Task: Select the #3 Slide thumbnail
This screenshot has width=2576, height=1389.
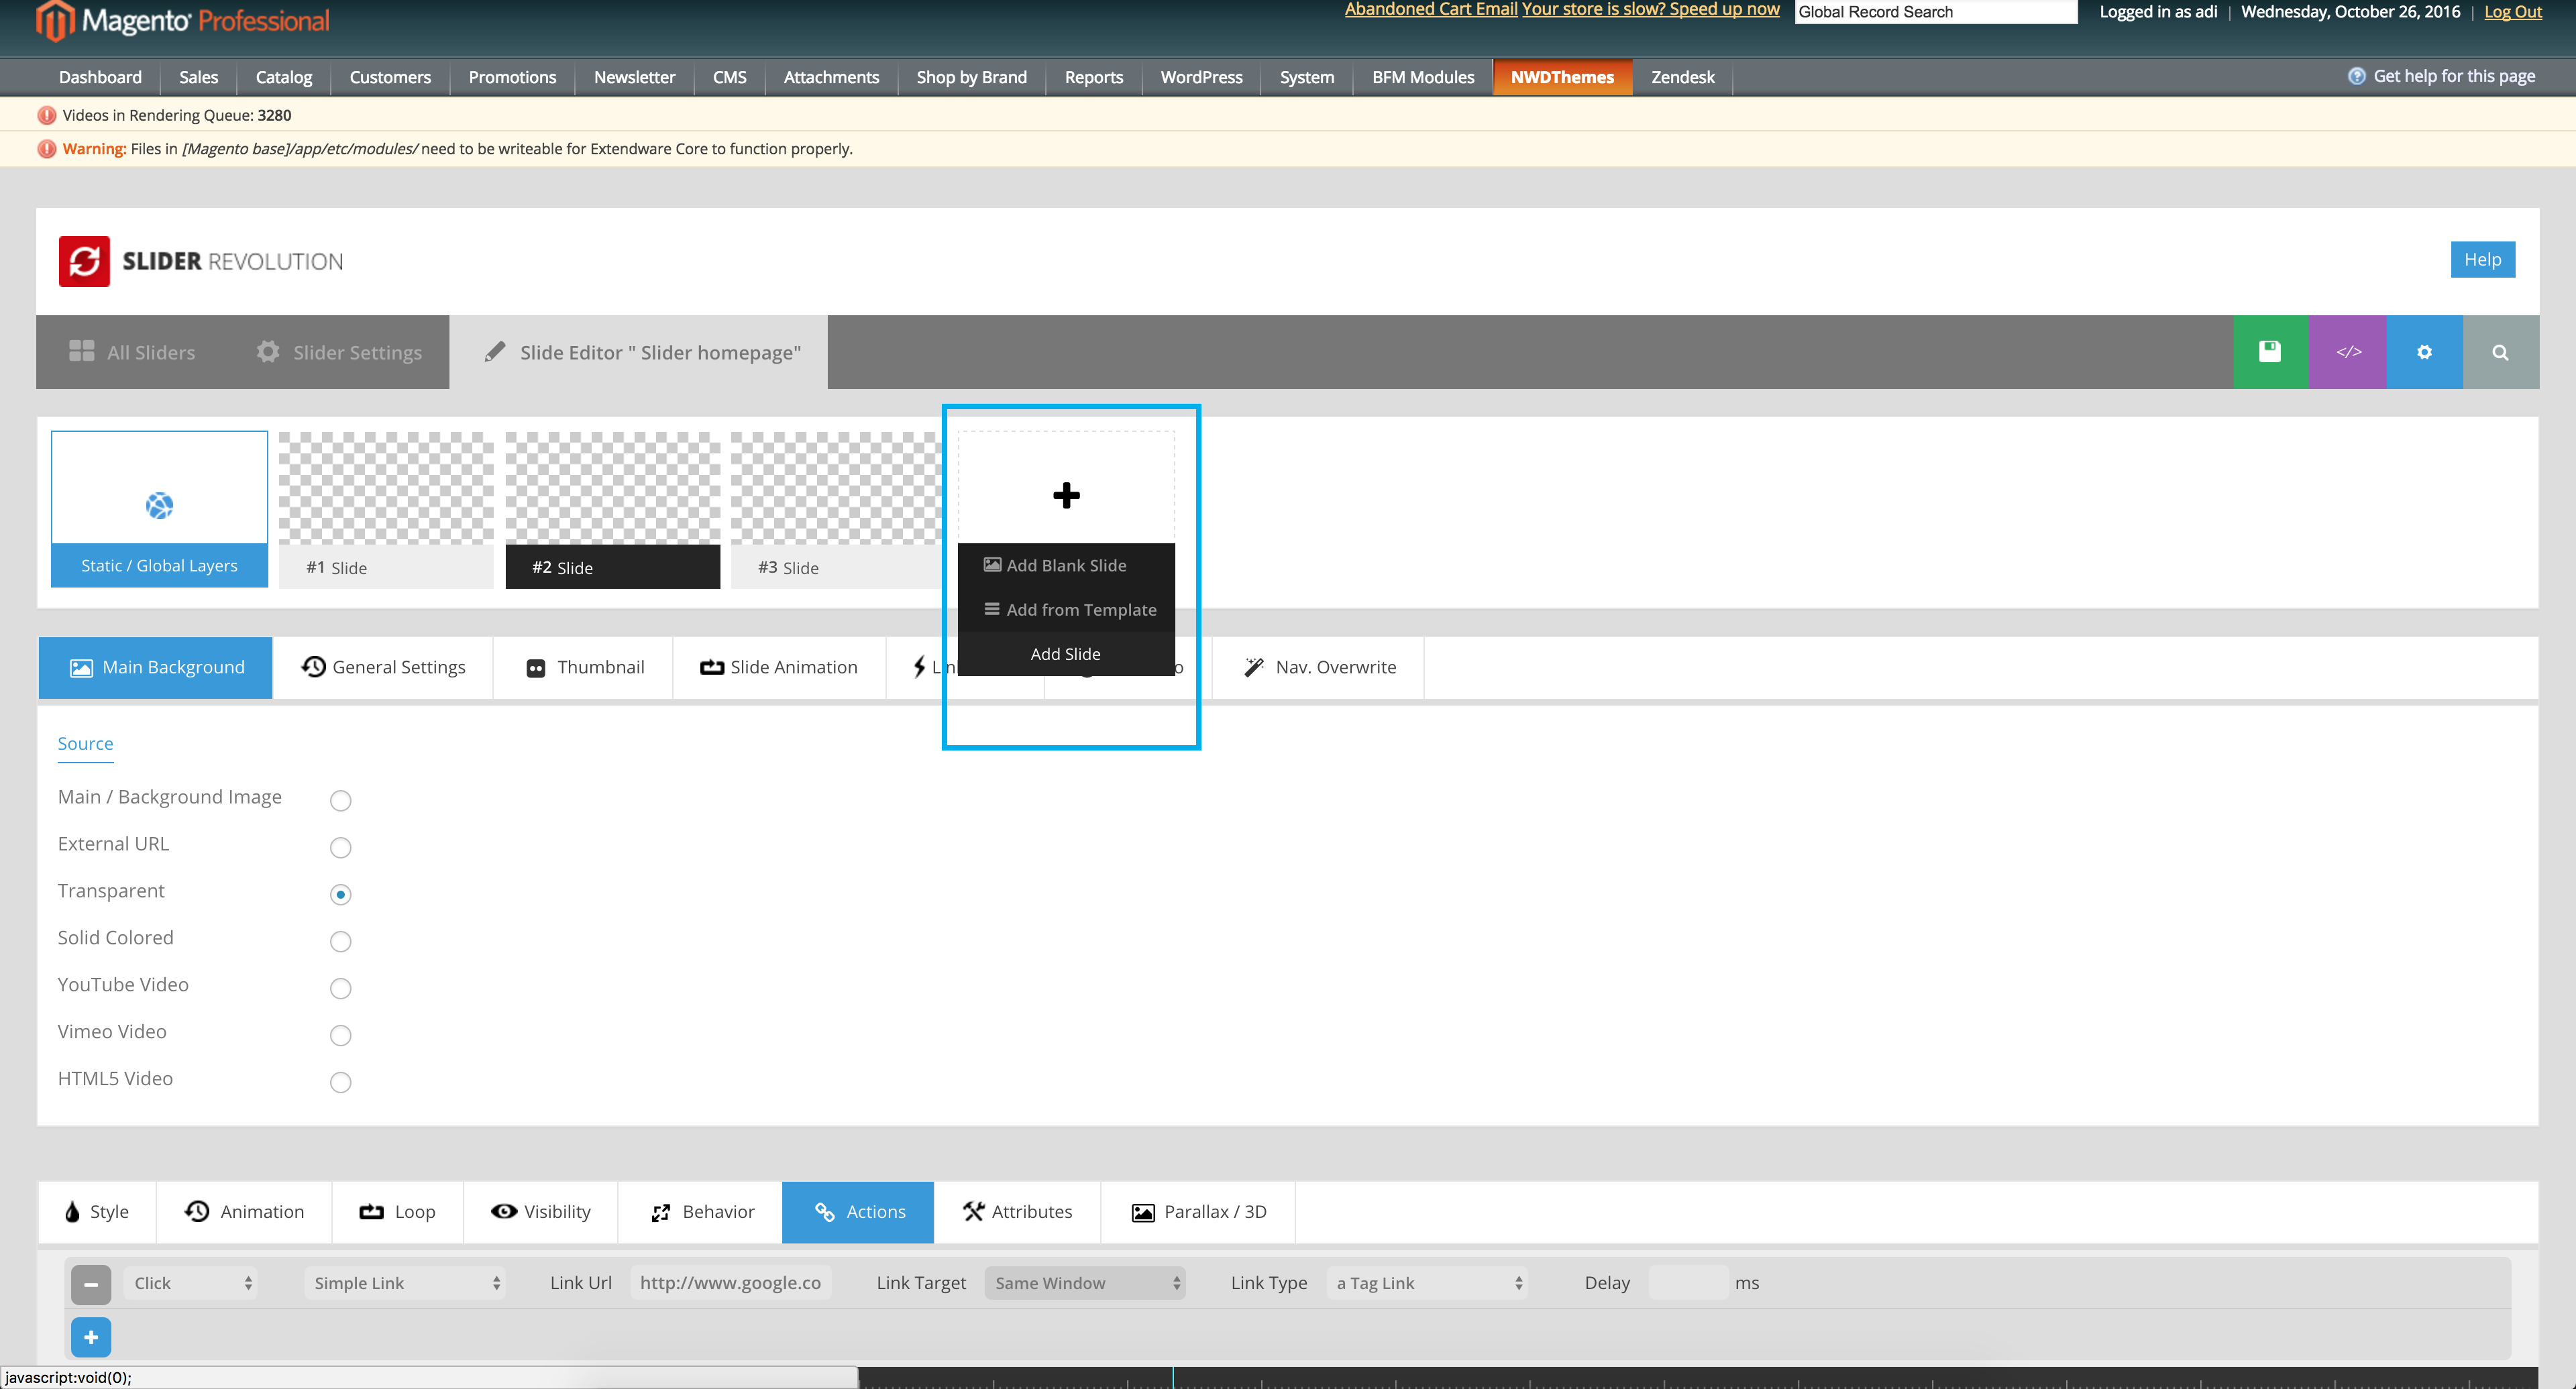Action: coord(836,509)
